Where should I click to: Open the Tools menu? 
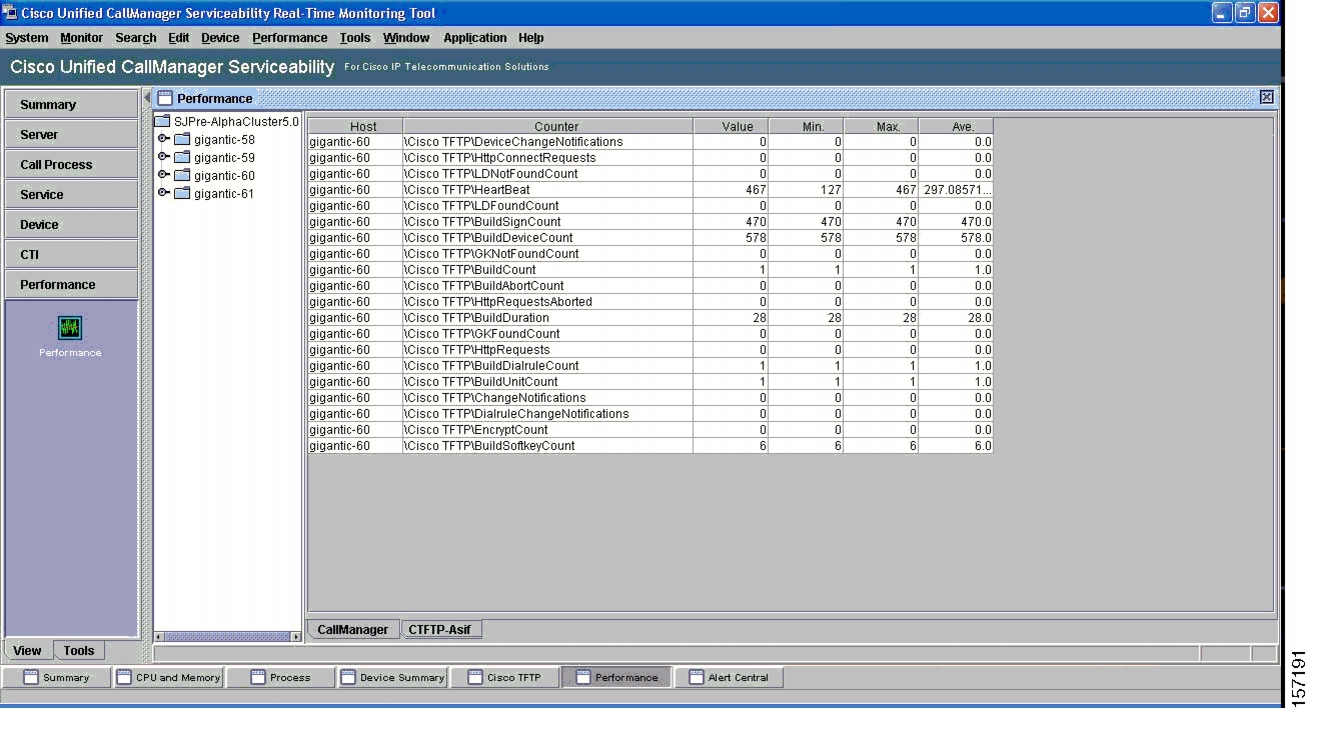(355, 38)
